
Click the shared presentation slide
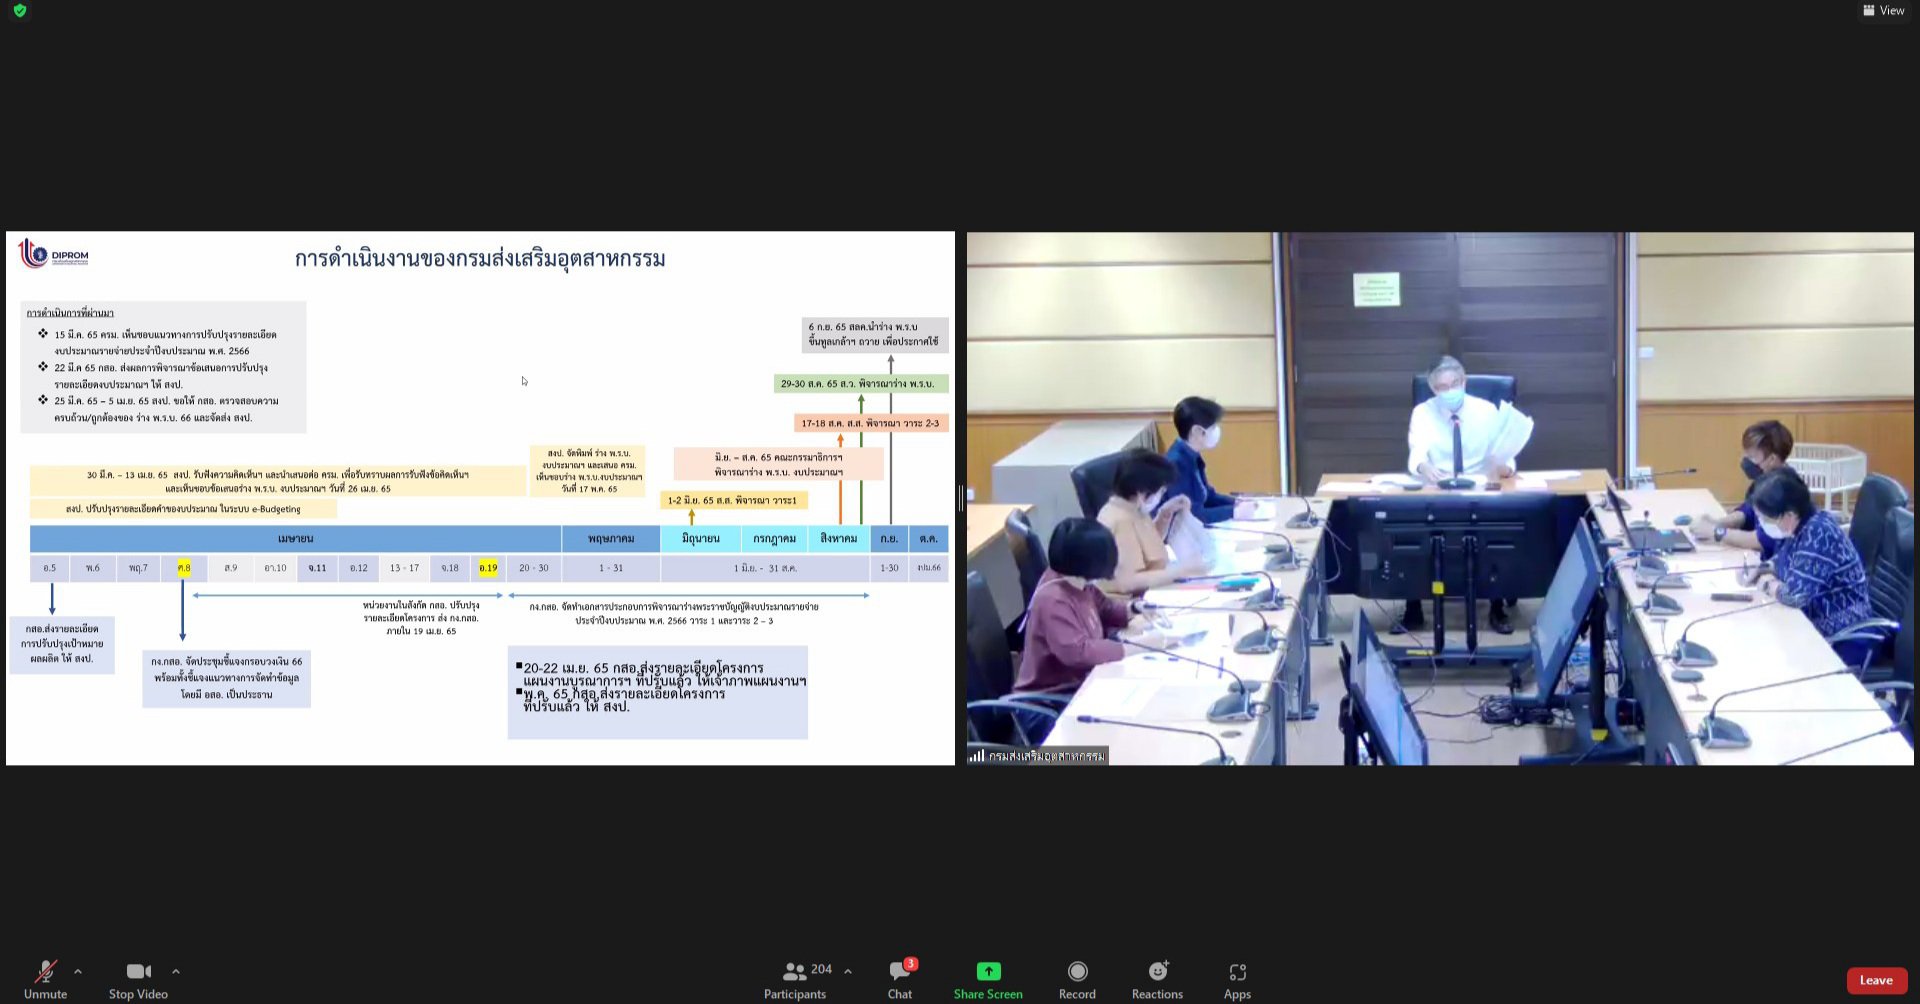(x=480, y=498)
